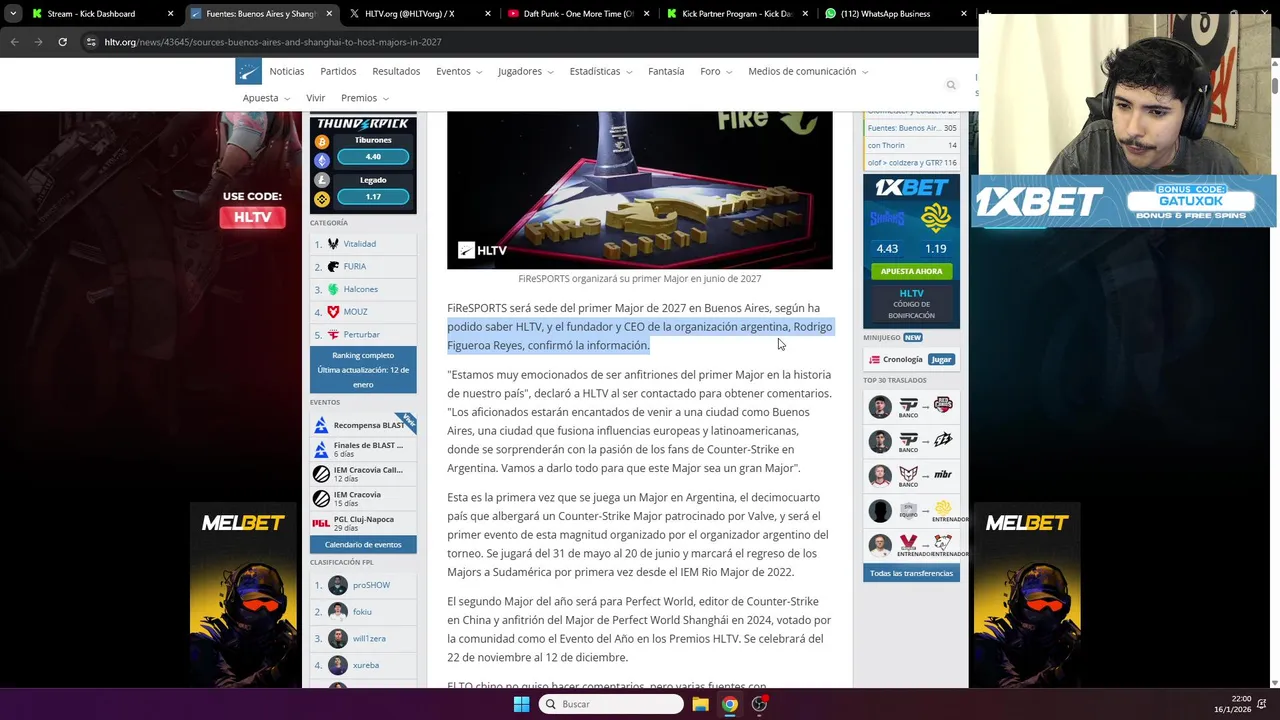
Task: Click Vitalidad team logo in ranking
Action: 333,244
